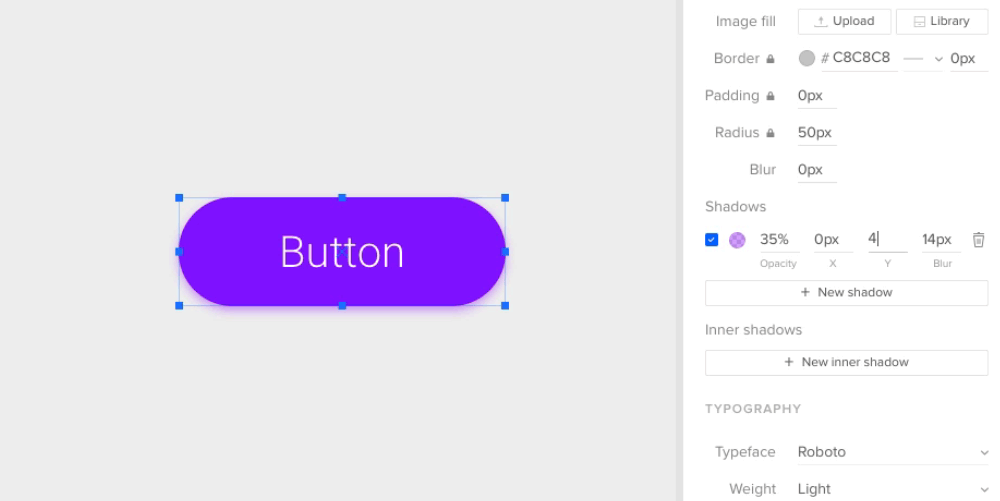Click the Padding lock icon

770,96
